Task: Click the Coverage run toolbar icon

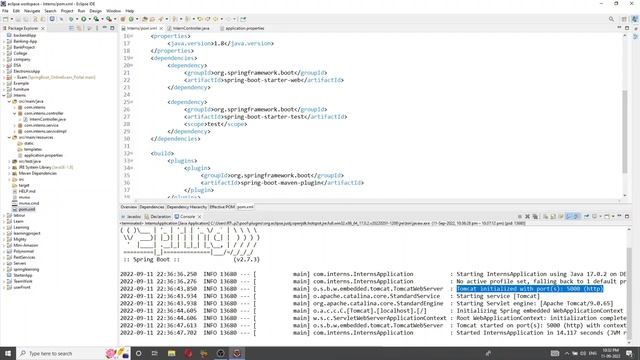Action: [96, 19]
